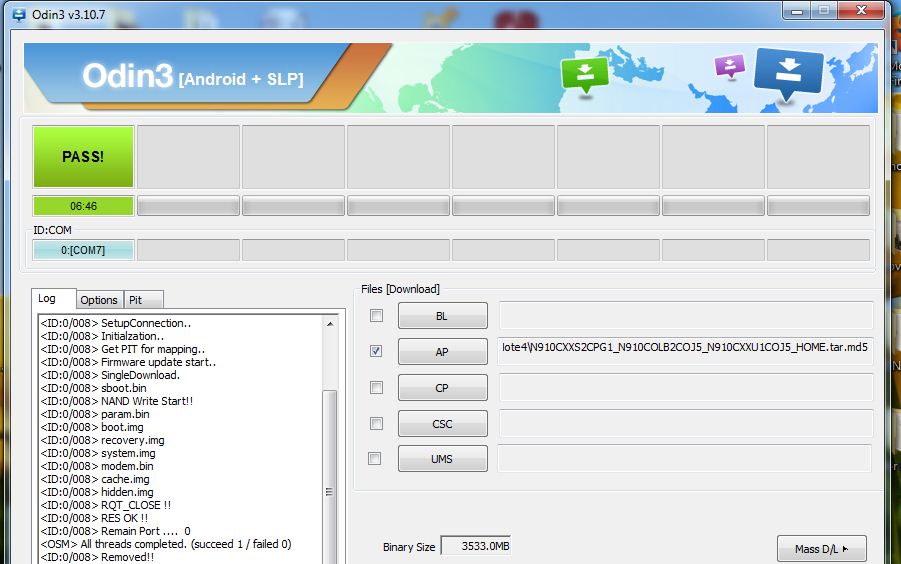Click the UMS file path field
This screenshot has height=564, width=901.
coord(684,458)
